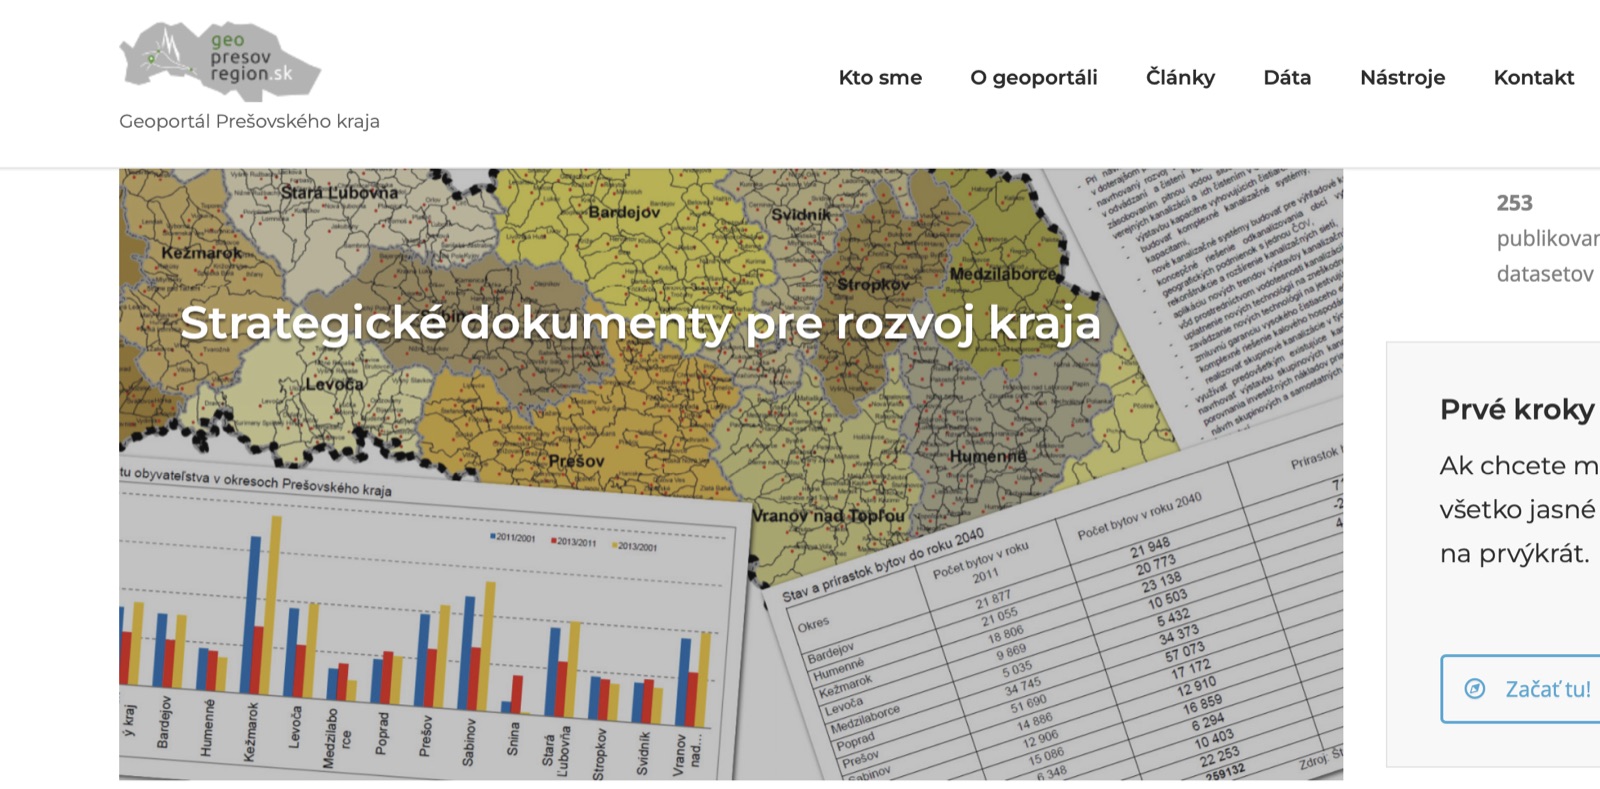Go to the Kontakt page
Viewport: 1600px width, 789px height.
(1533, 78)
